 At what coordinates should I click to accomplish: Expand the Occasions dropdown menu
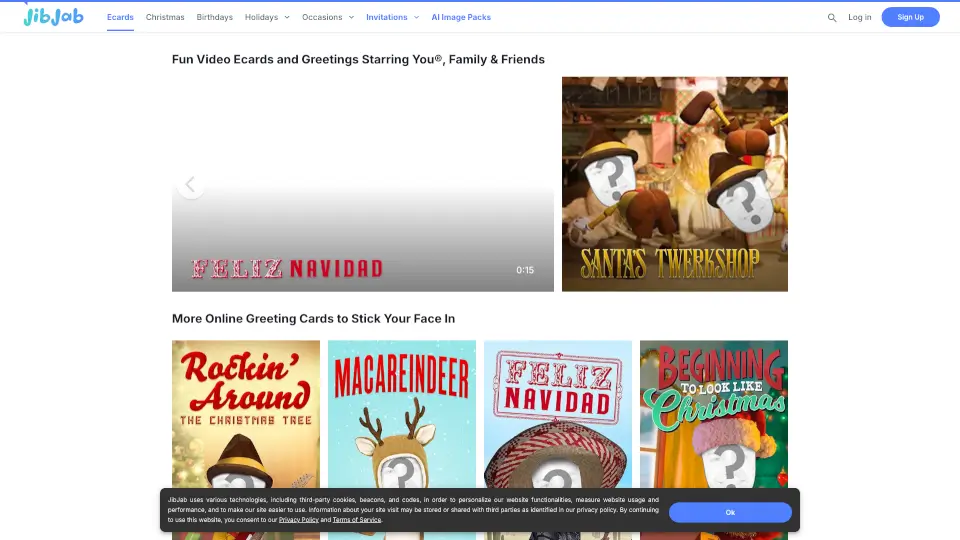[328, 17]
